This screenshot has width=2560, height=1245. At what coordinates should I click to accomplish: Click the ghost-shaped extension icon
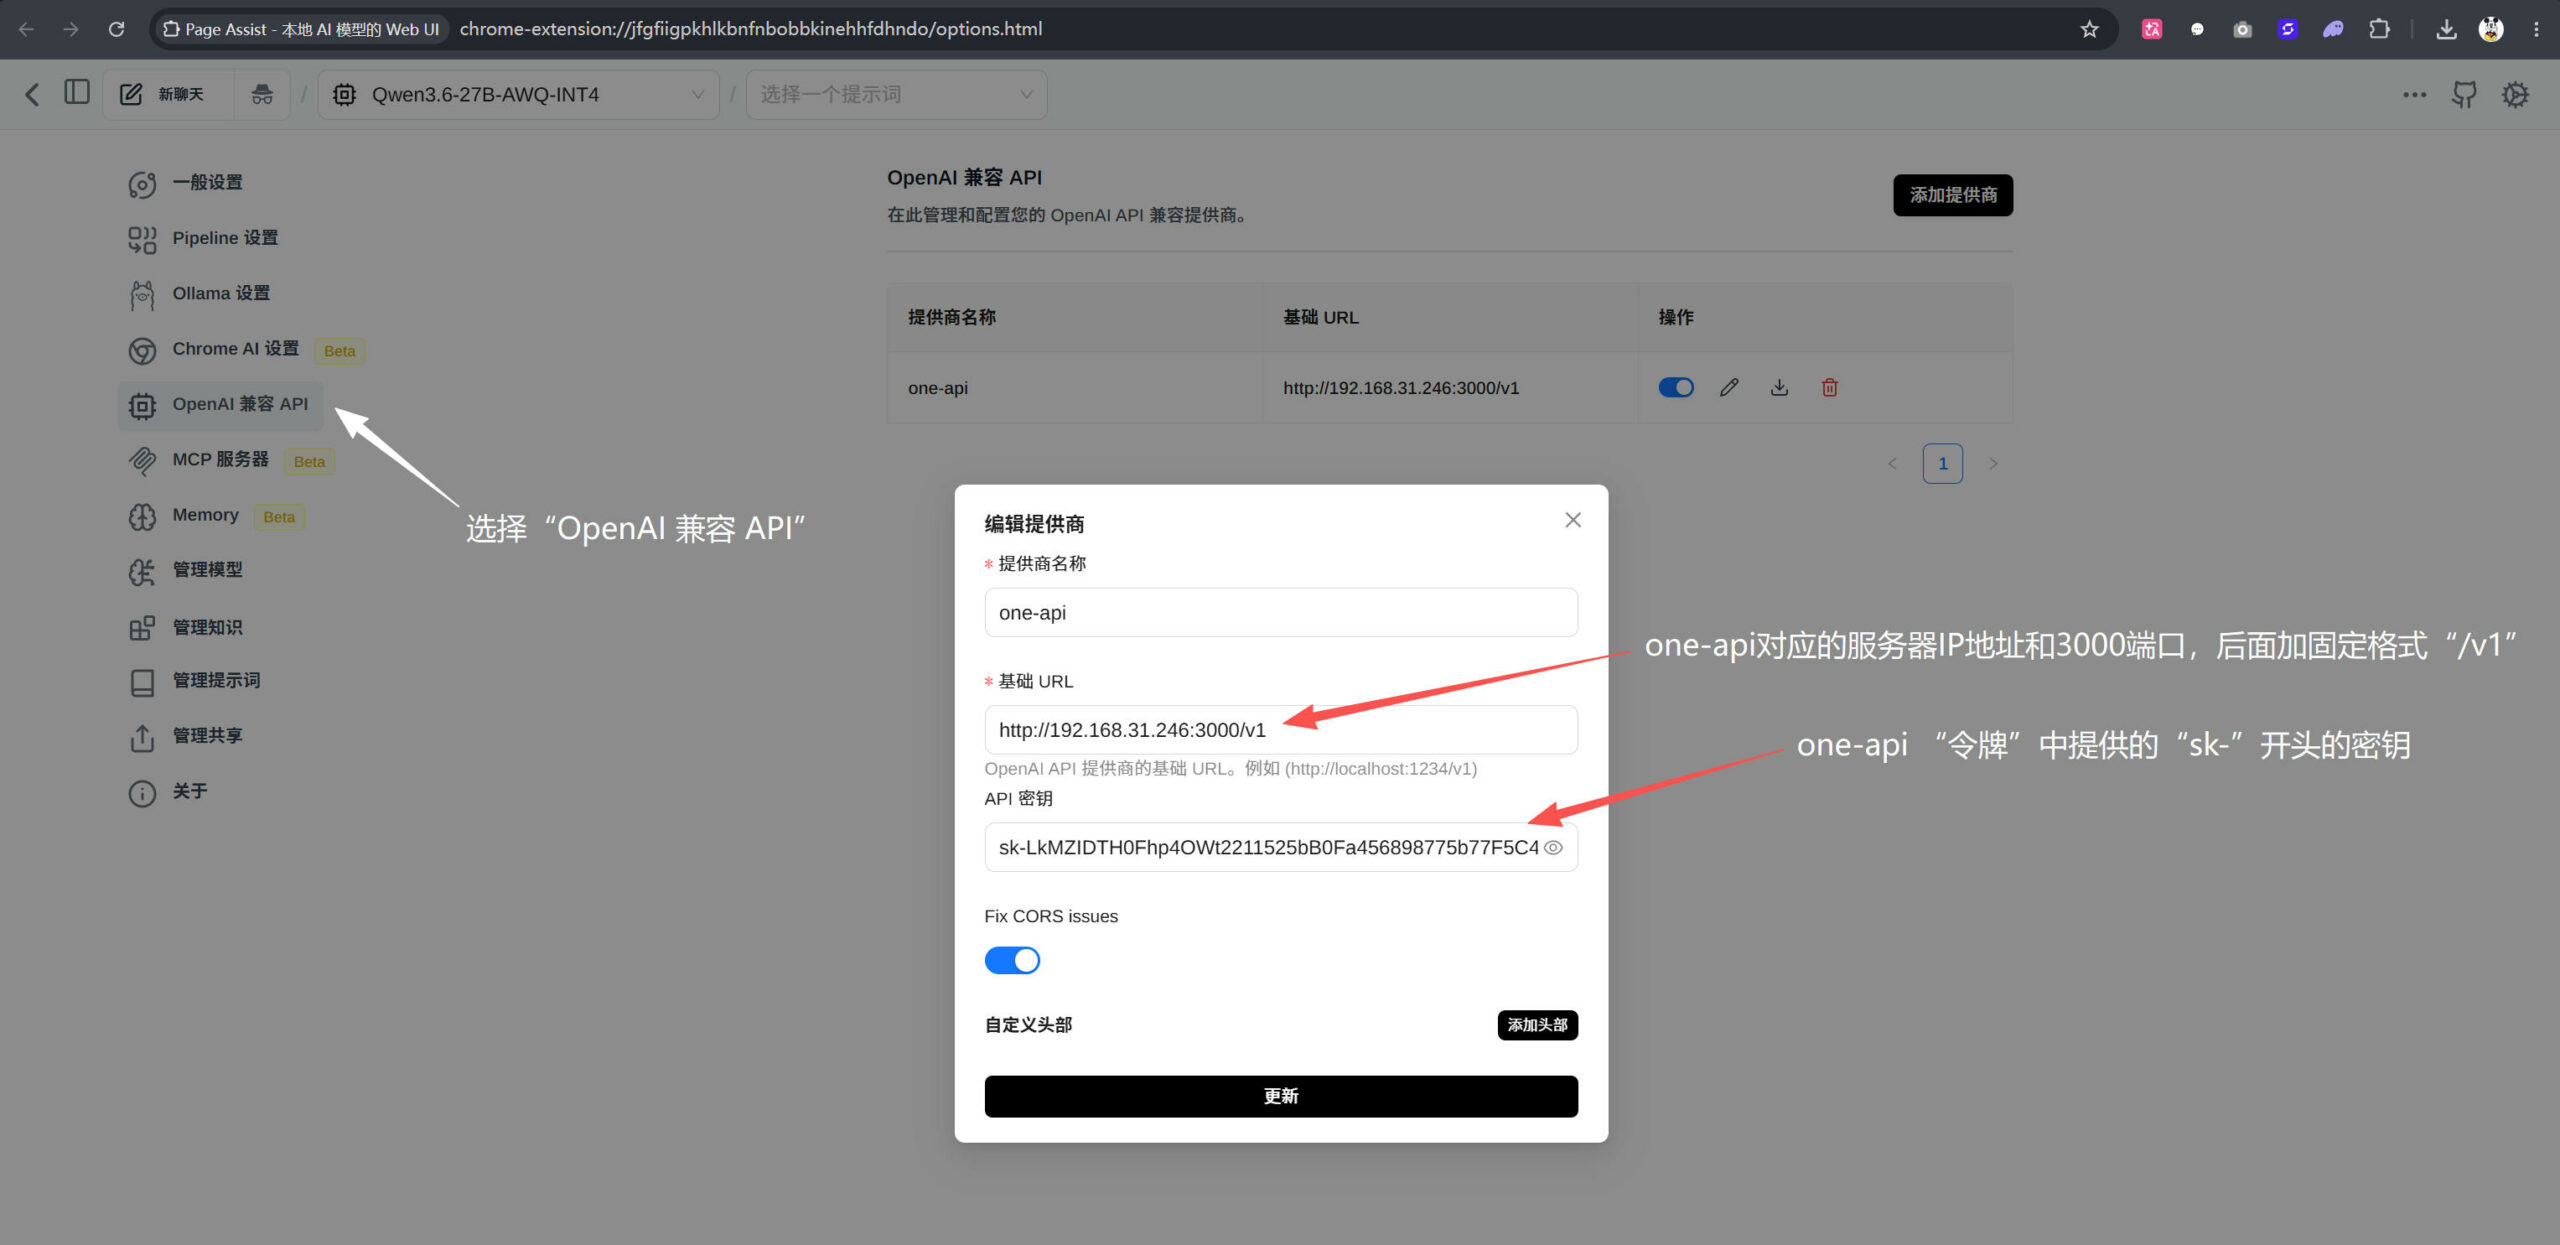2333,29
